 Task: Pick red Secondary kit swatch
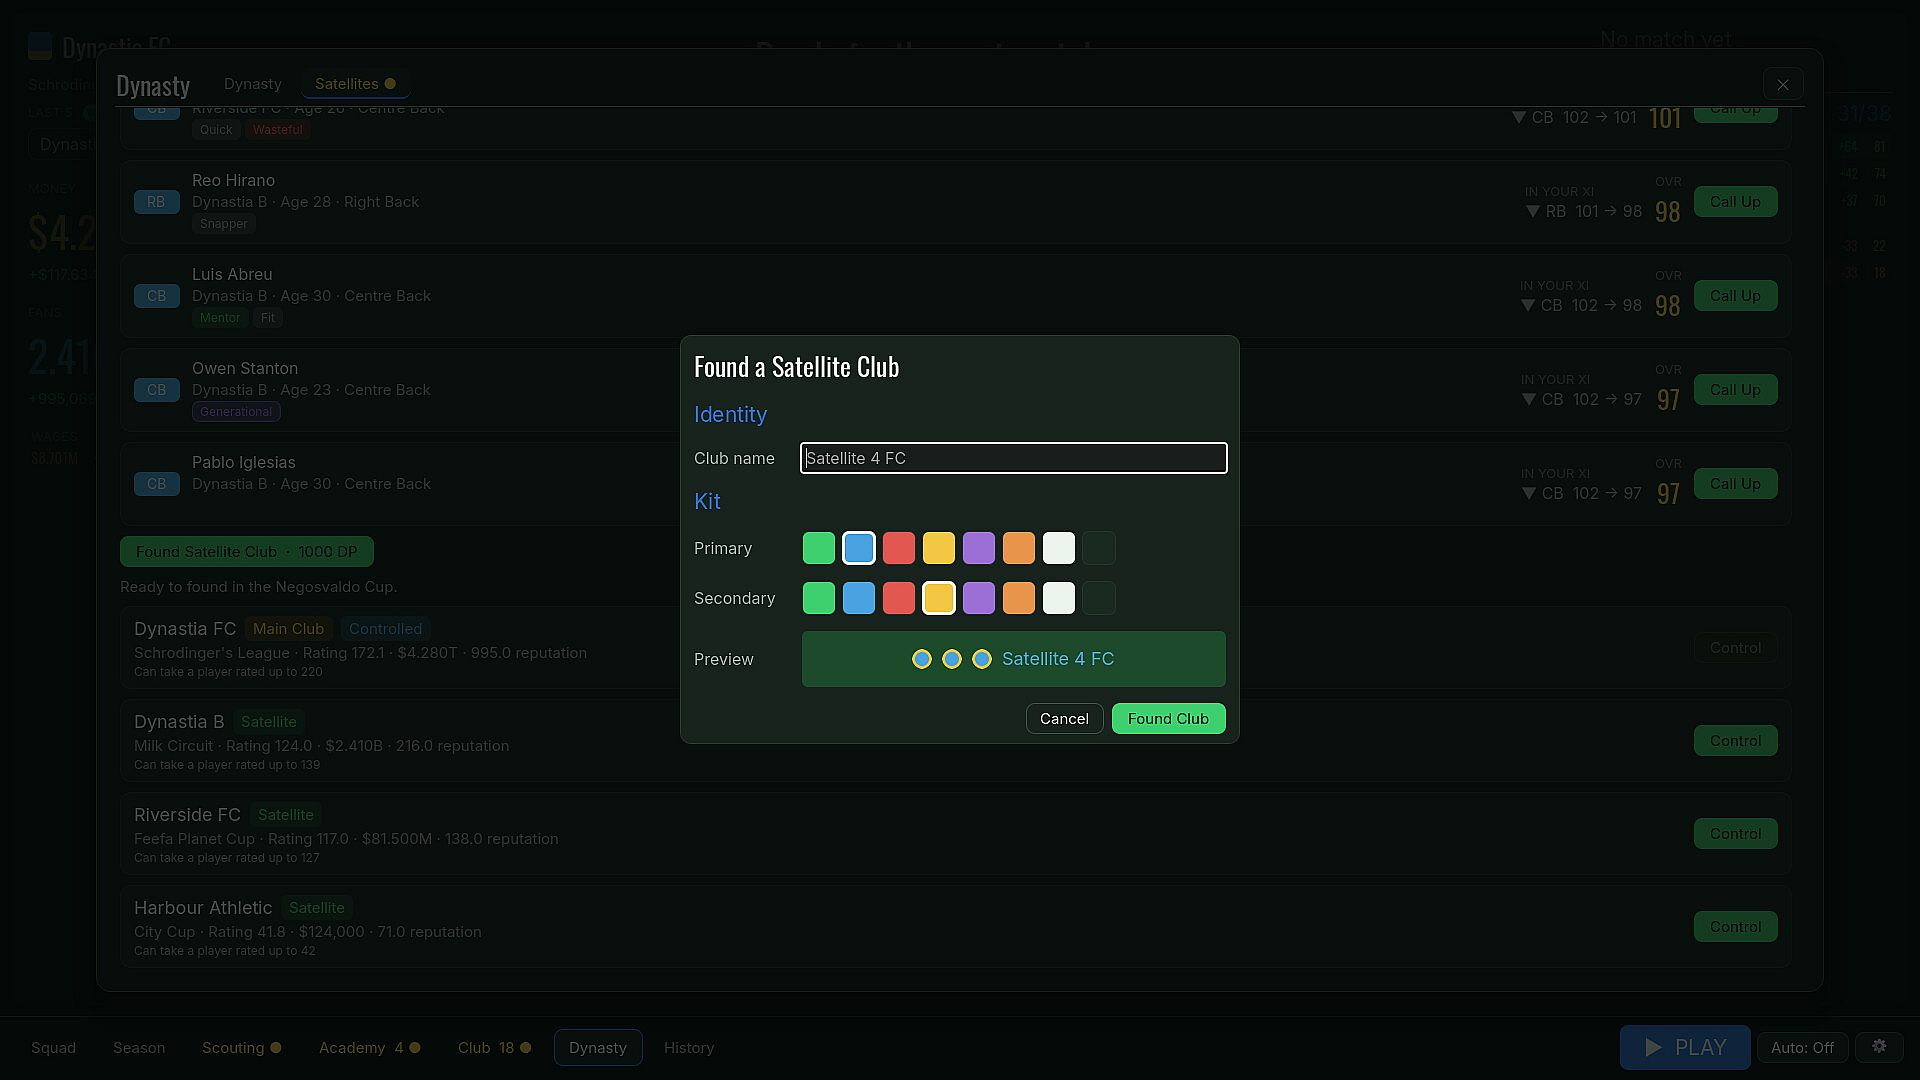tap(899, 598)
